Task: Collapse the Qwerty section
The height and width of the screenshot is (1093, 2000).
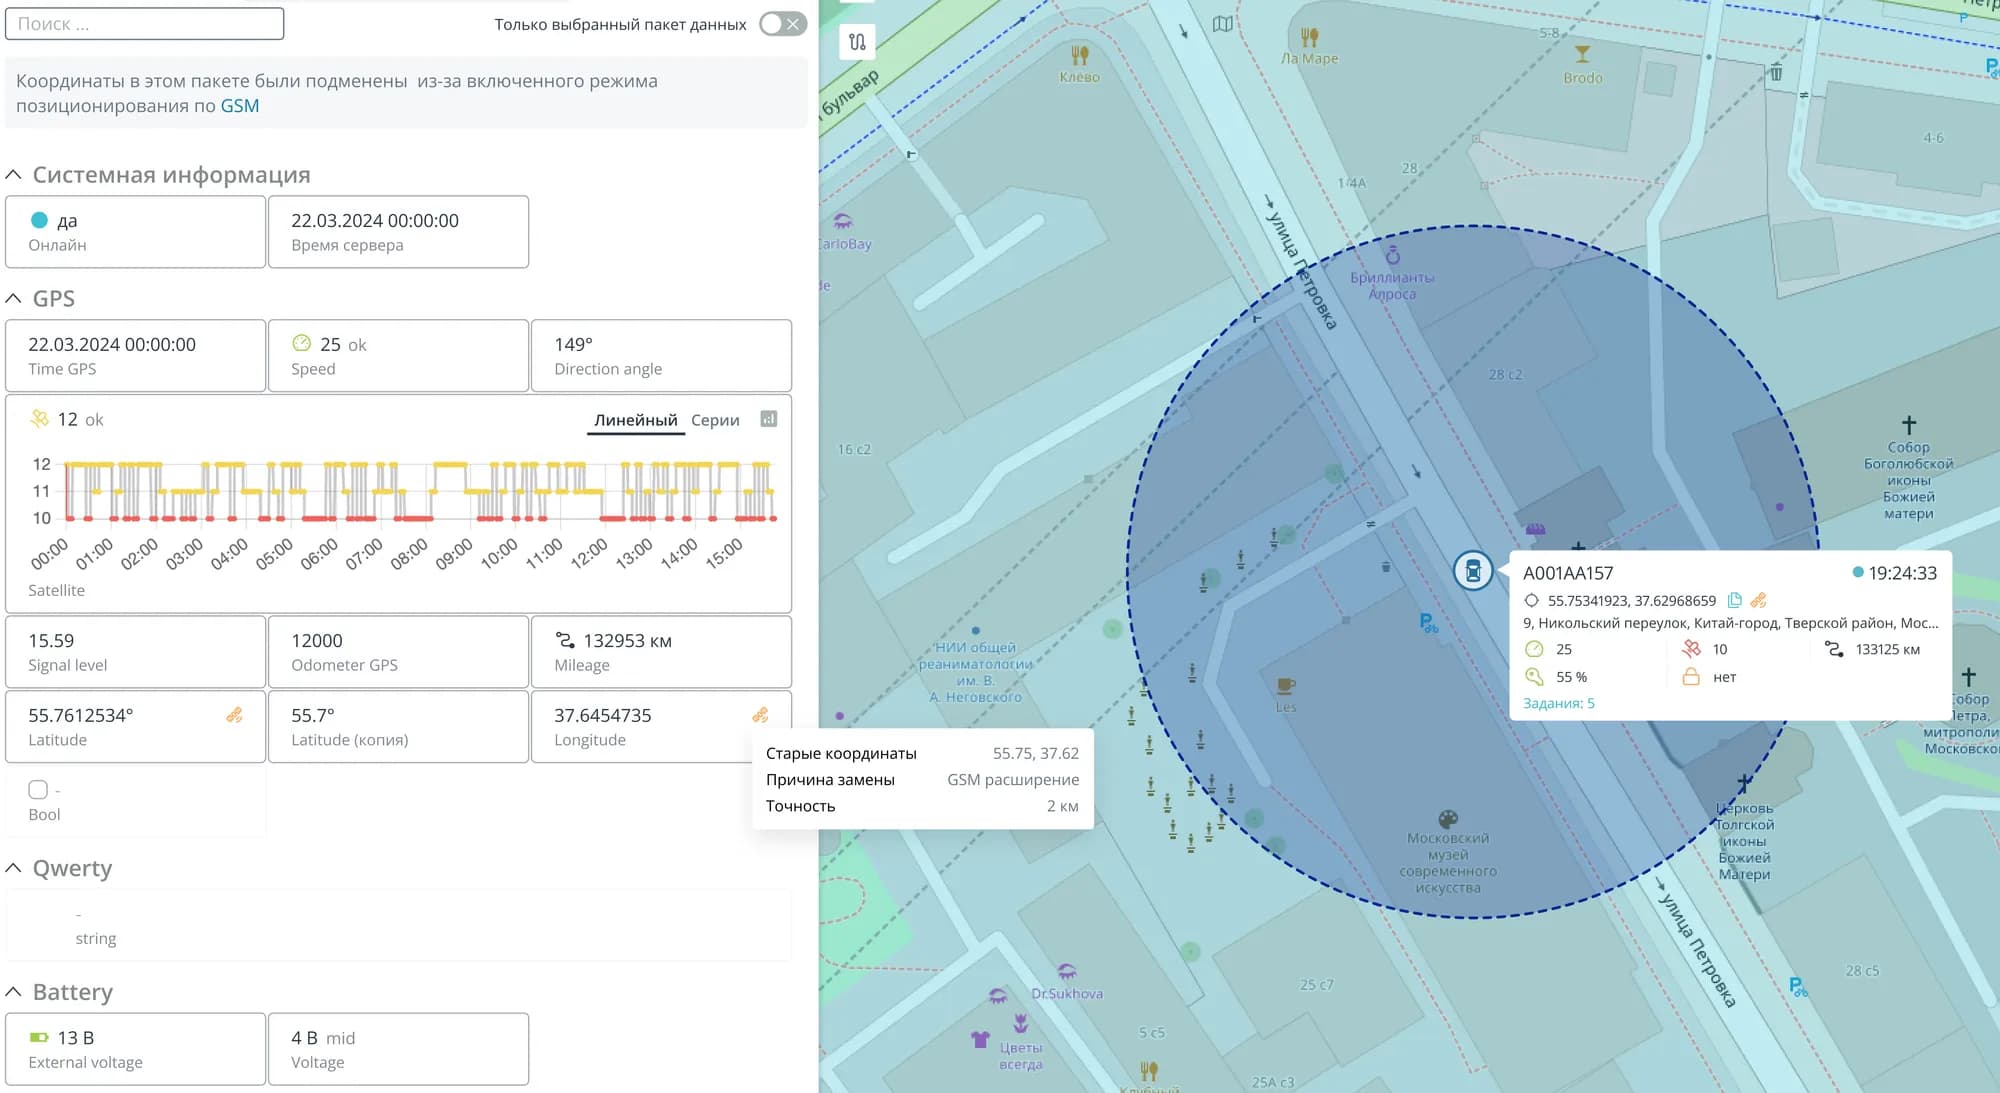Action: tap(14, 868)
